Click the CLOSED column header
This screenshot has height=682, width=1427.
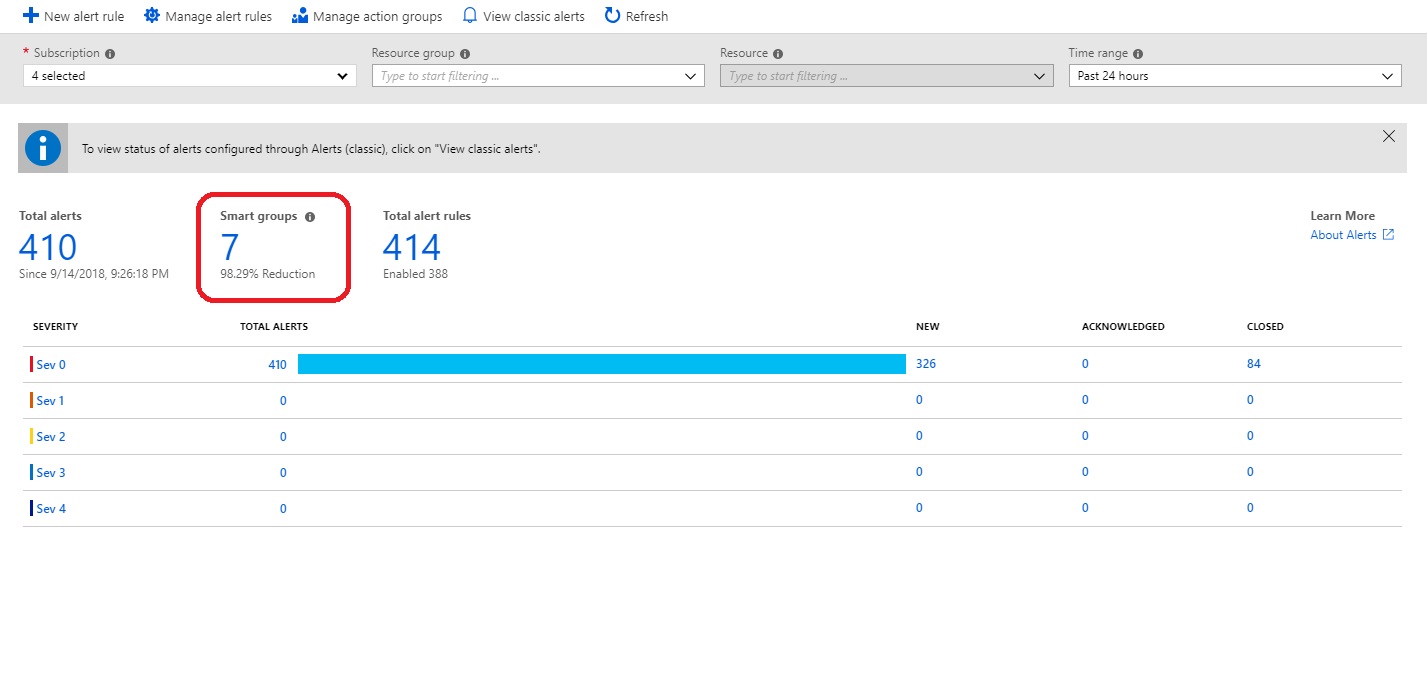click(1265, 327)
